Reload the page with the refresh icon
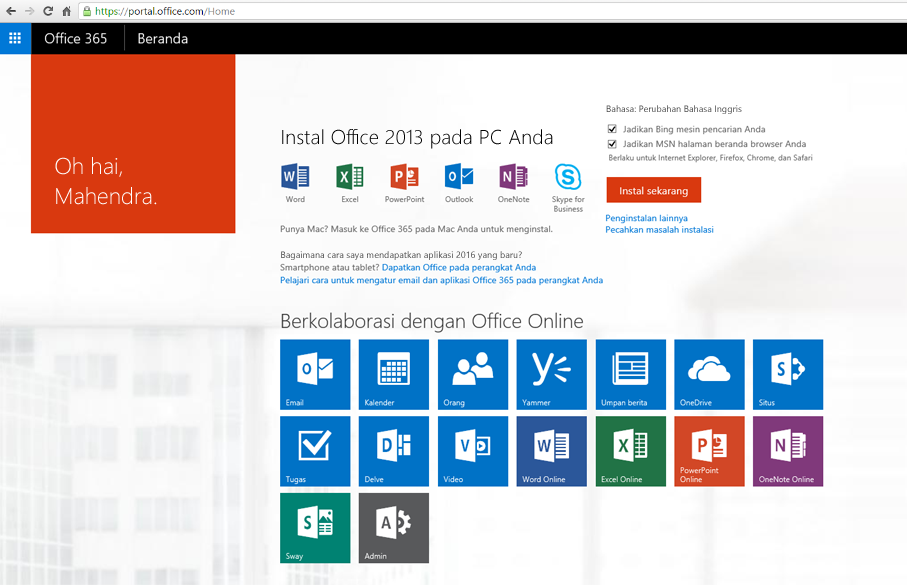The width and height of the screenshot is (907, 585). (x=48, y=11)
